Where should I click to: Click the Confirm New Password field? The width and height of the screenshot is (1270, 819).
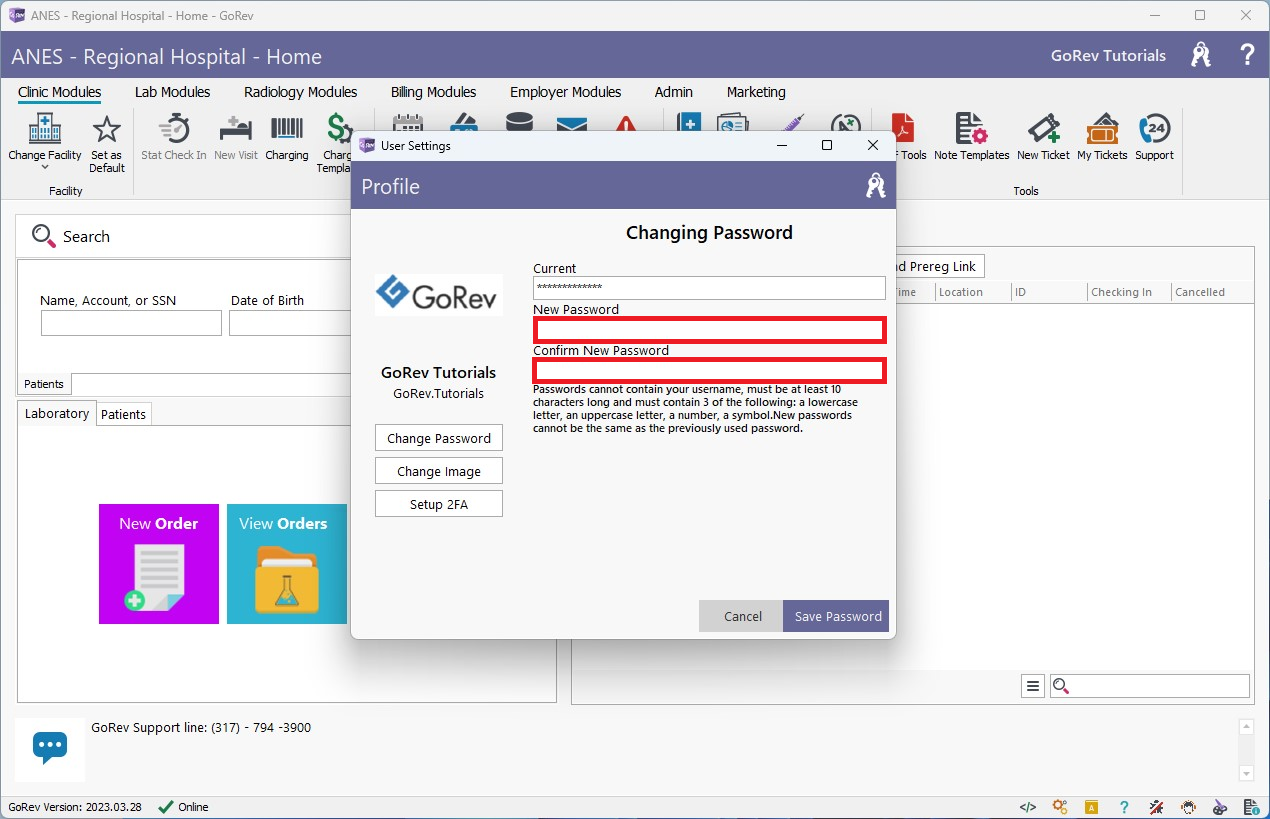click(709, 370)
